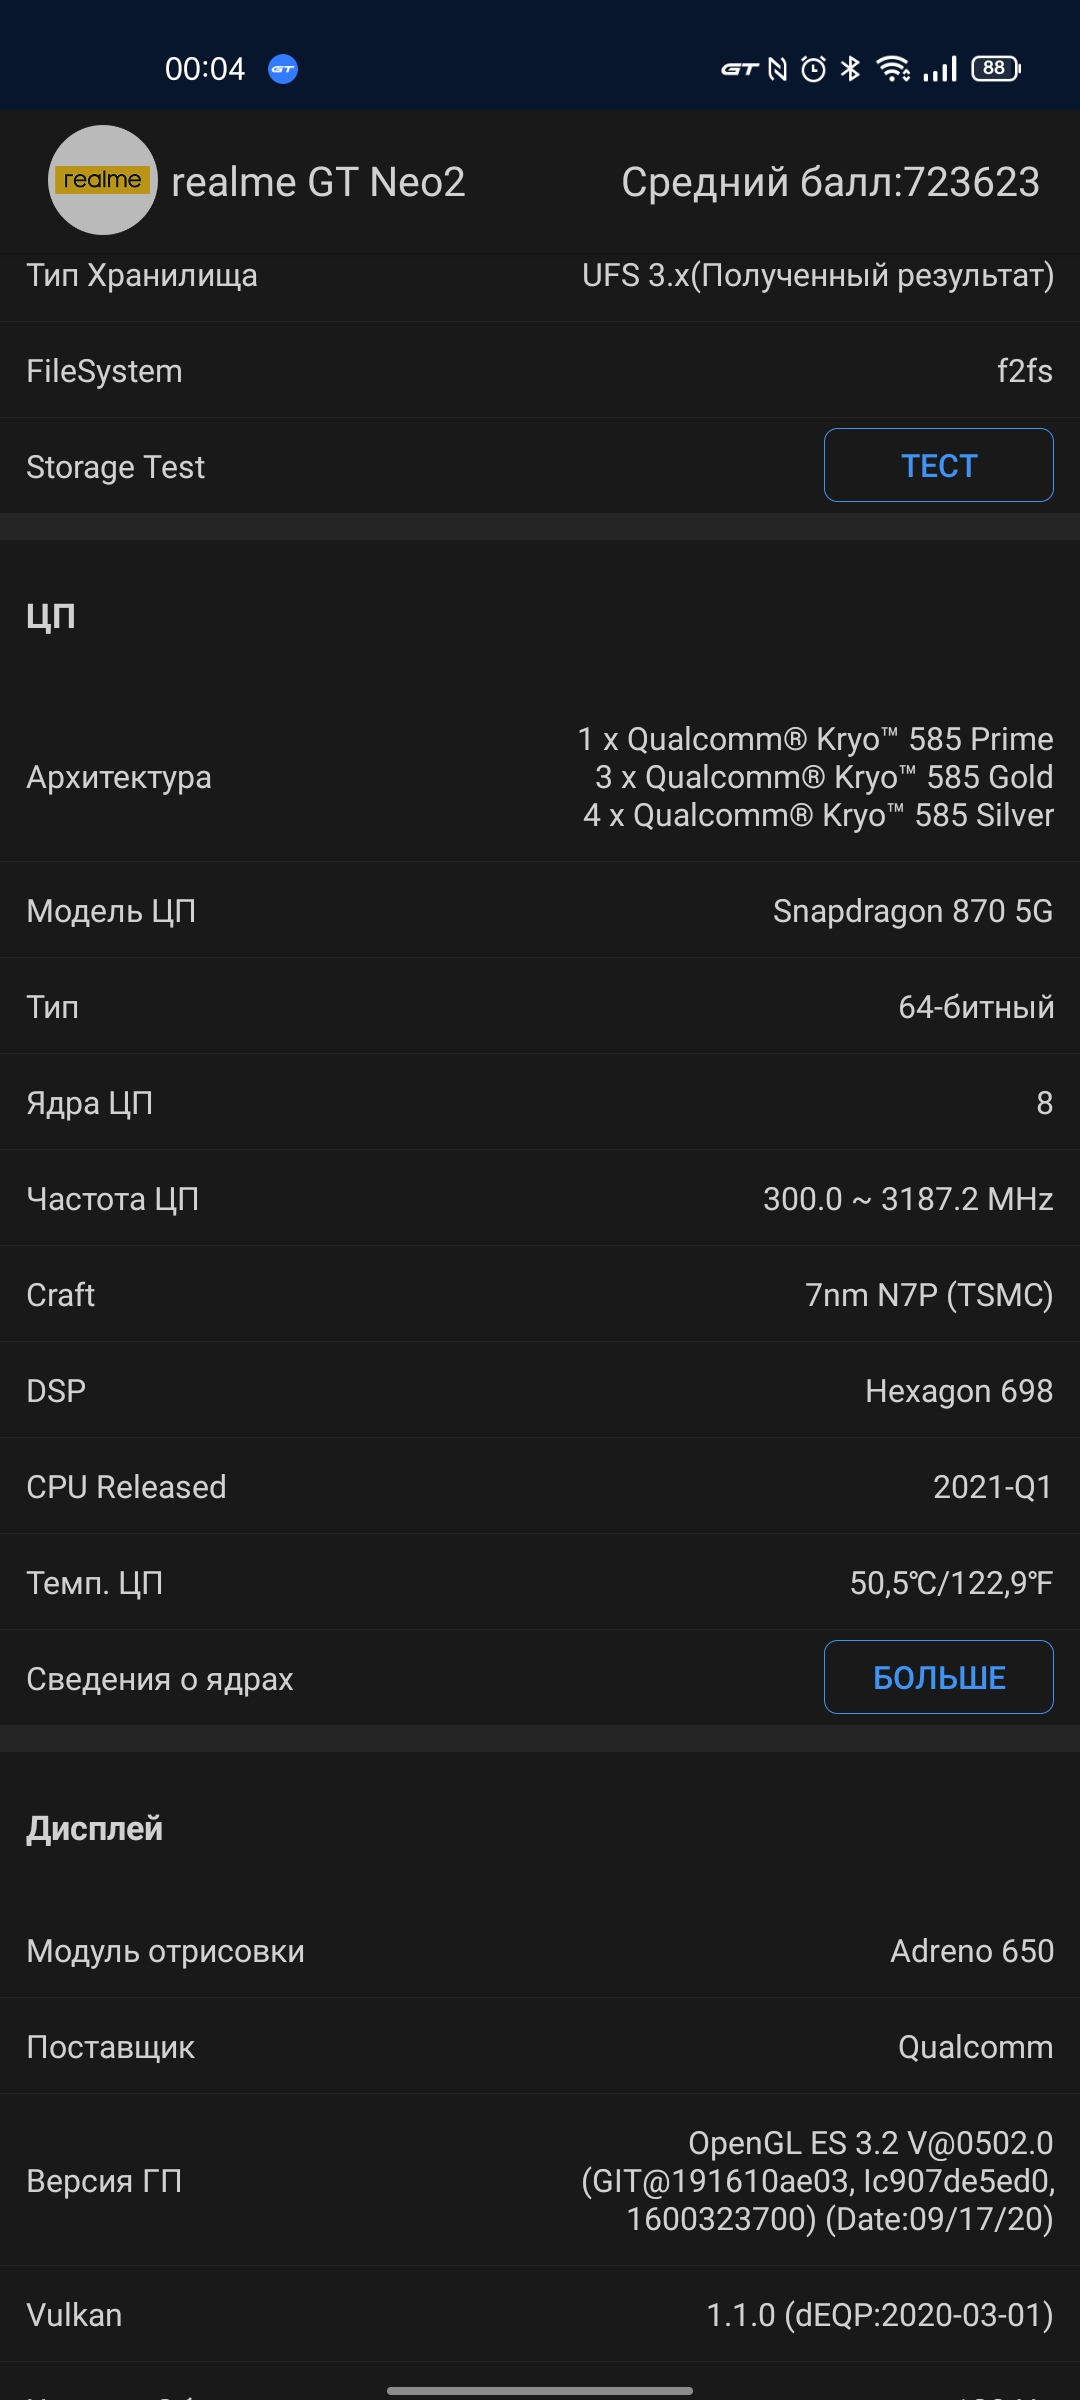Tap the NFC status bar icon
This screenshot has width=1080, height=2400.
point(777,69)
